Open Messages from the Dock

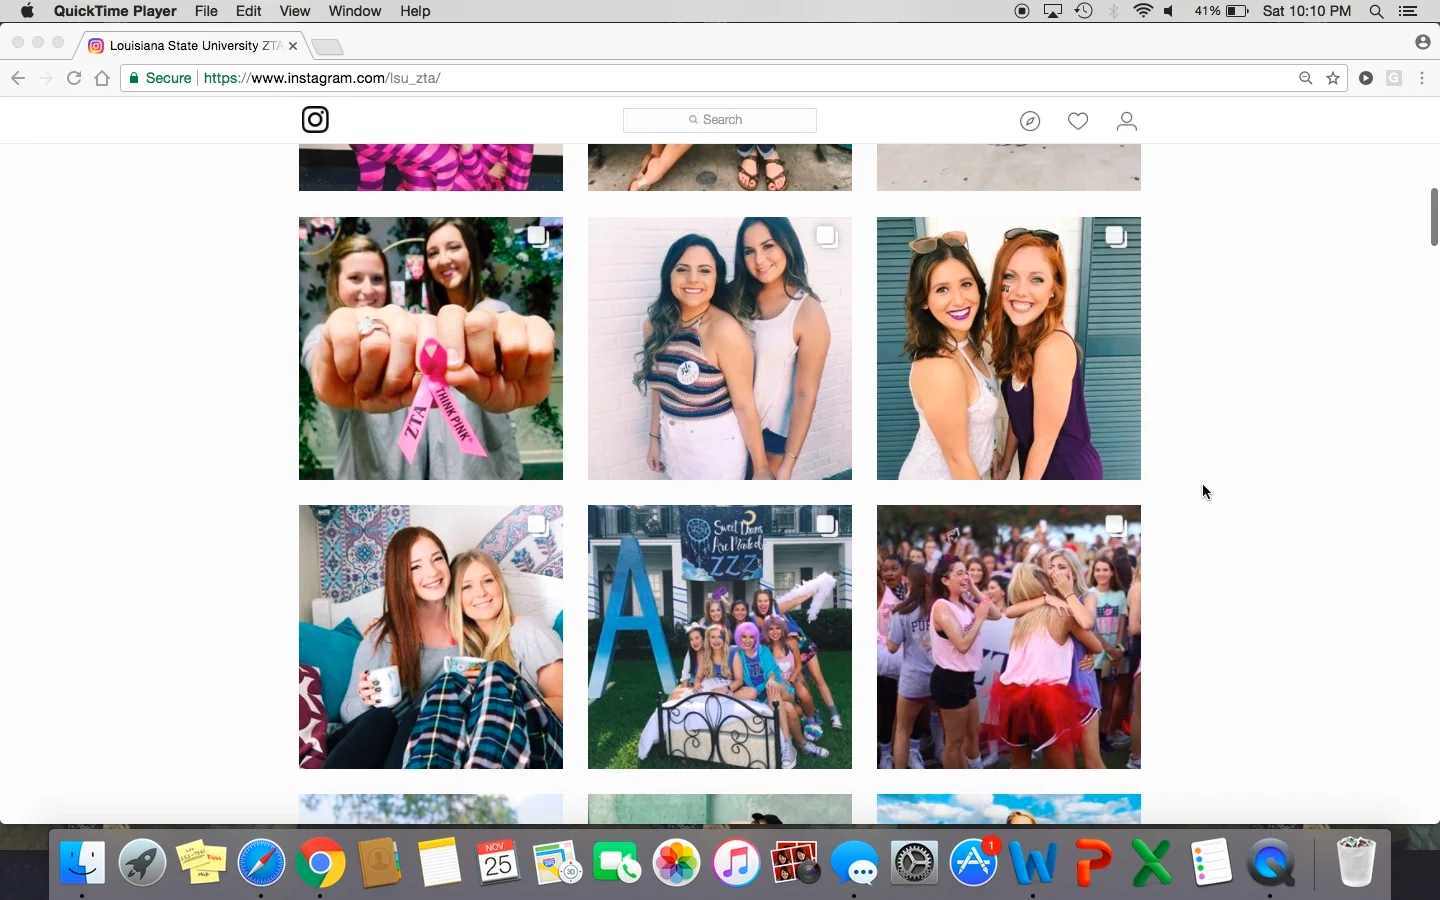(x=855, y=862)
